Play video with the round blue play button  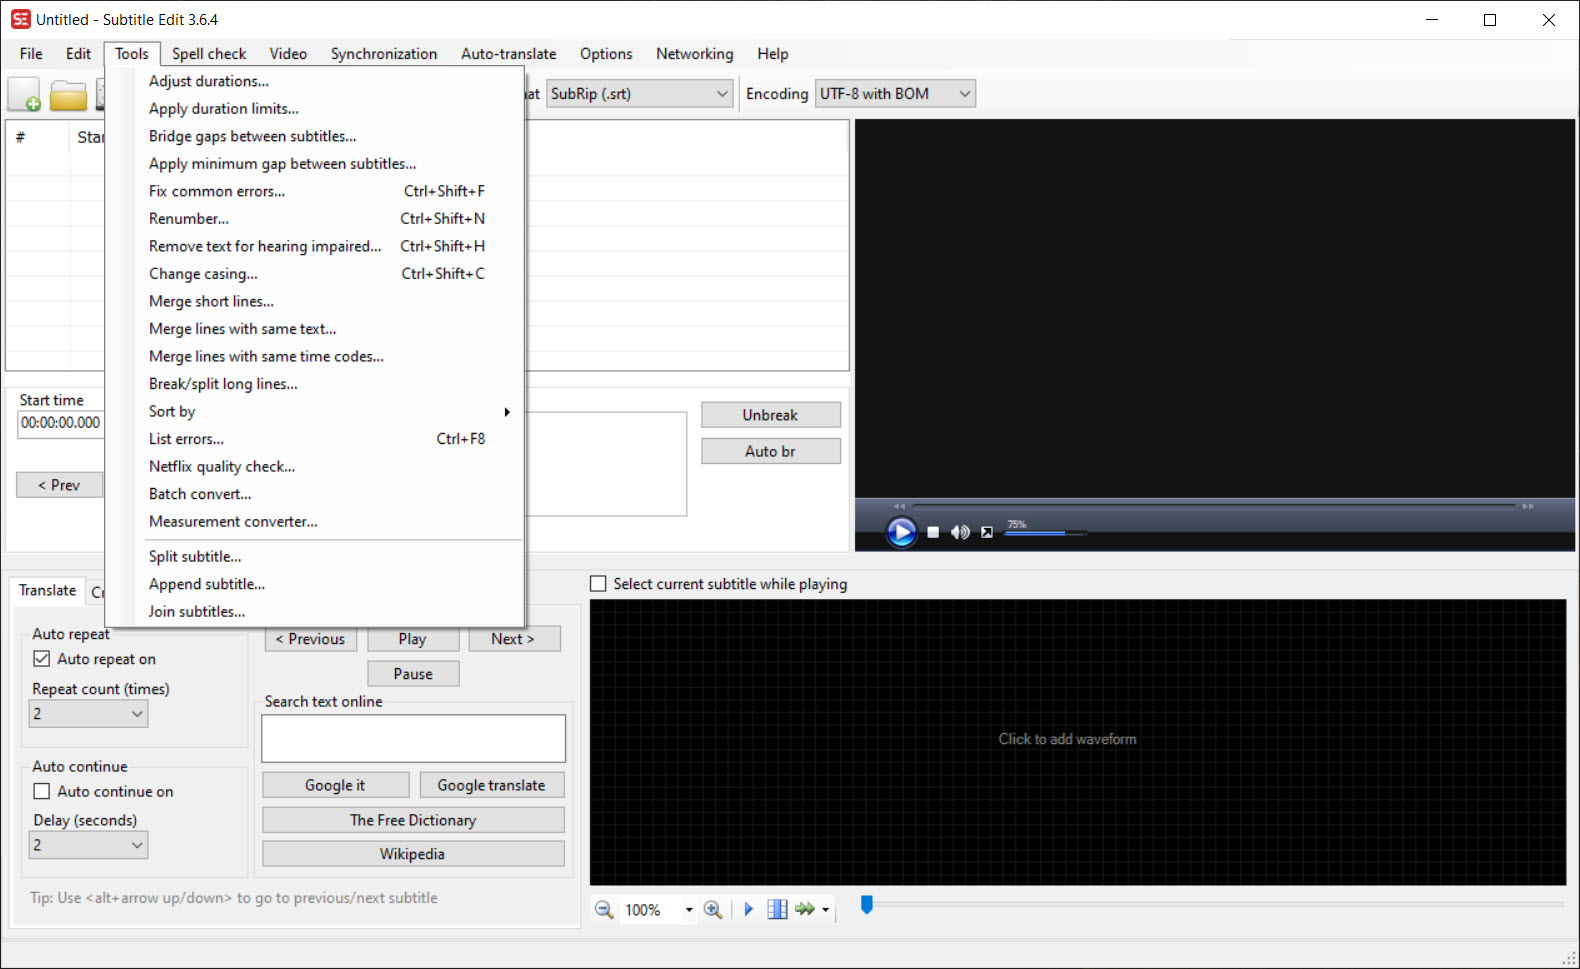point(901,532)
